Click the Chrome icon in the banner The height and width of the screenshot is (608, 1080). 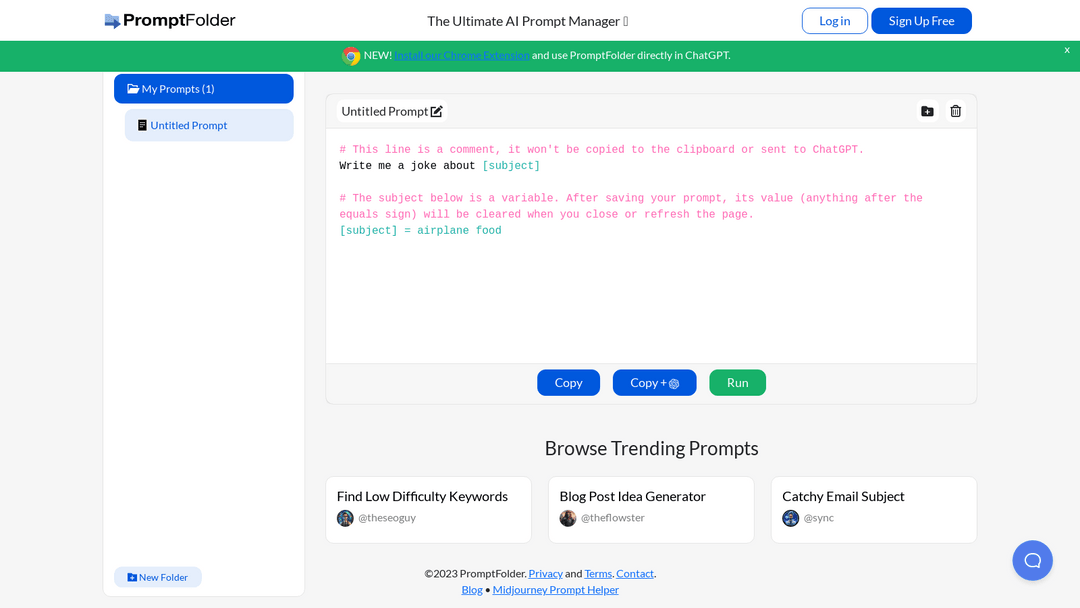point(351,56)
